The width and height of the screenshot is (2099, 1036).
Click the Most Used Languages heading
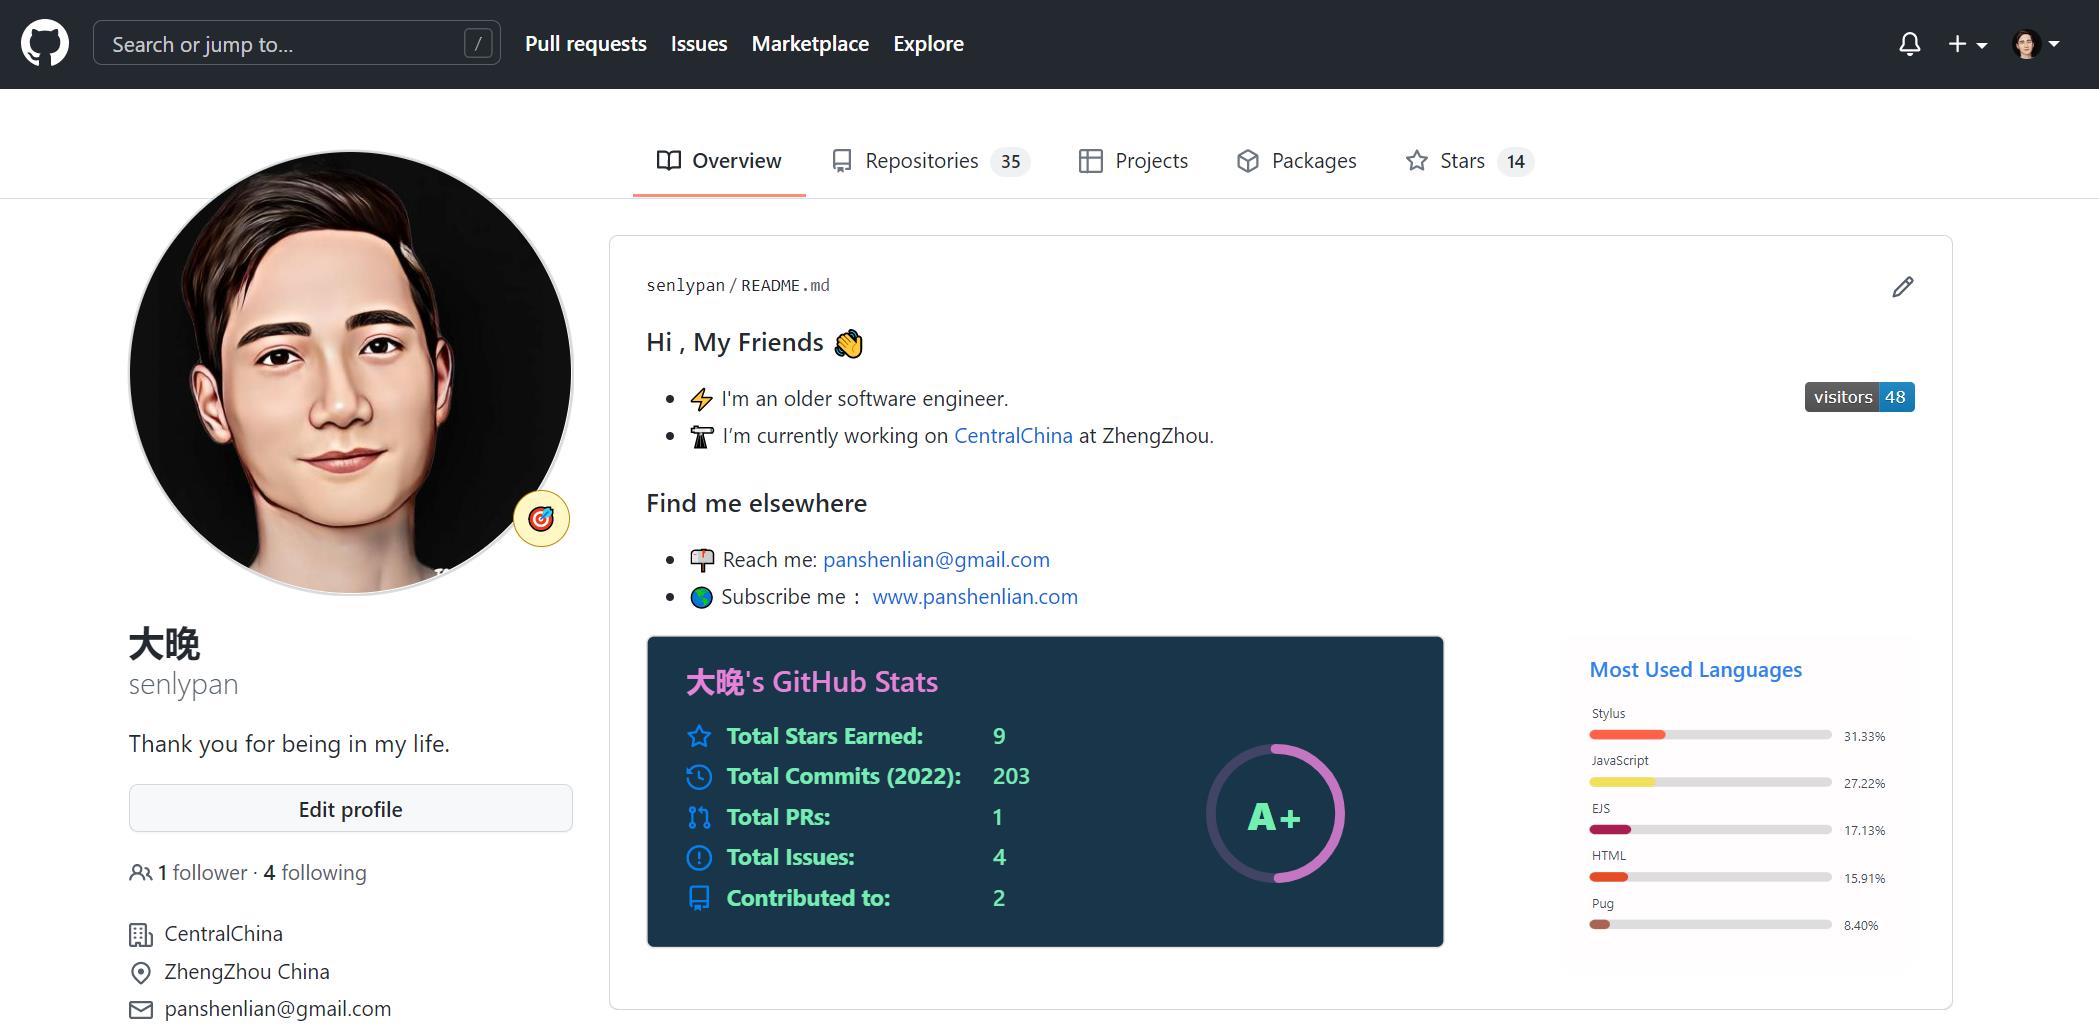click(1696, 670)
